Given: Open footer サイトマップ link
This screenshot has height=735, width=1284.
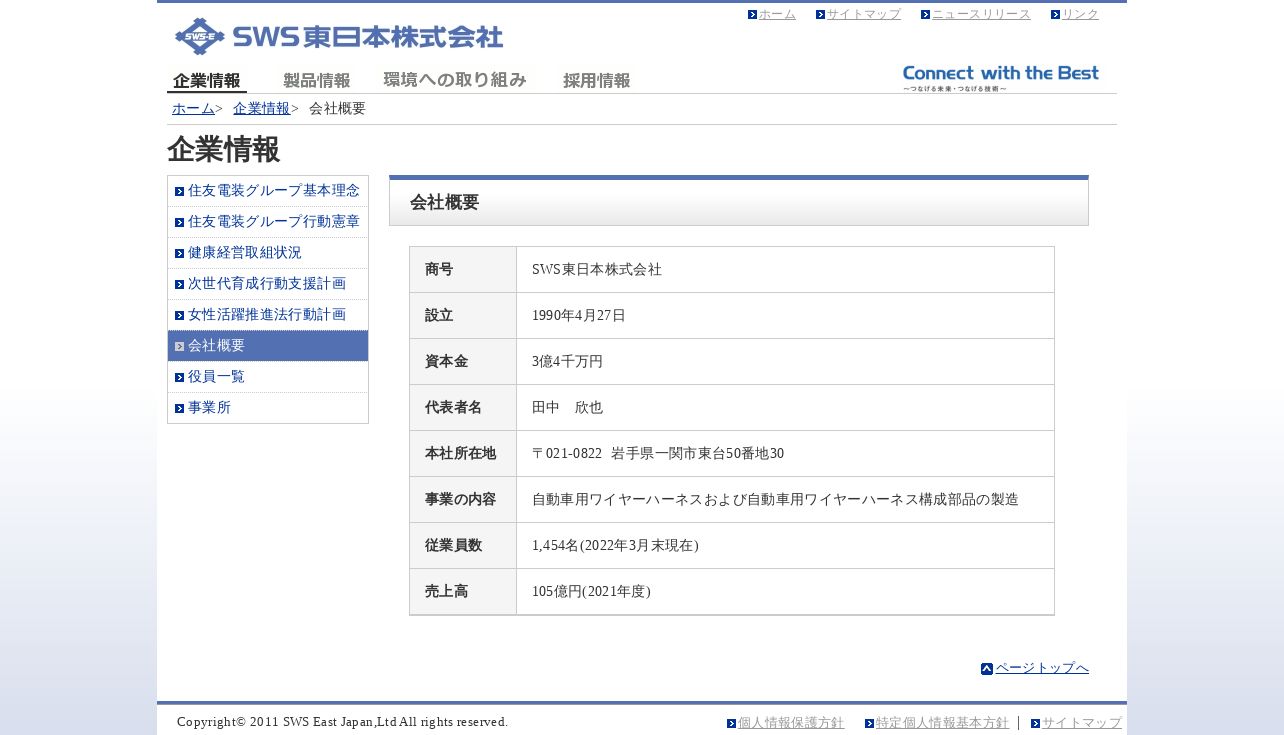Looking at the screenshot, I should (1082, 722).
